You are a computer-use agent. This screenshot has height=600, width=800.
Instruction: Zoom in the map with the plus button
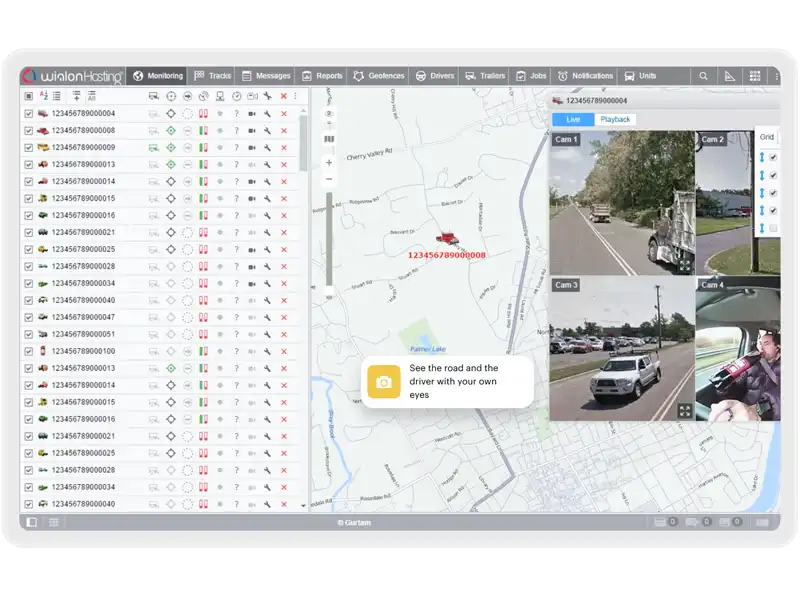pos(329,163)
